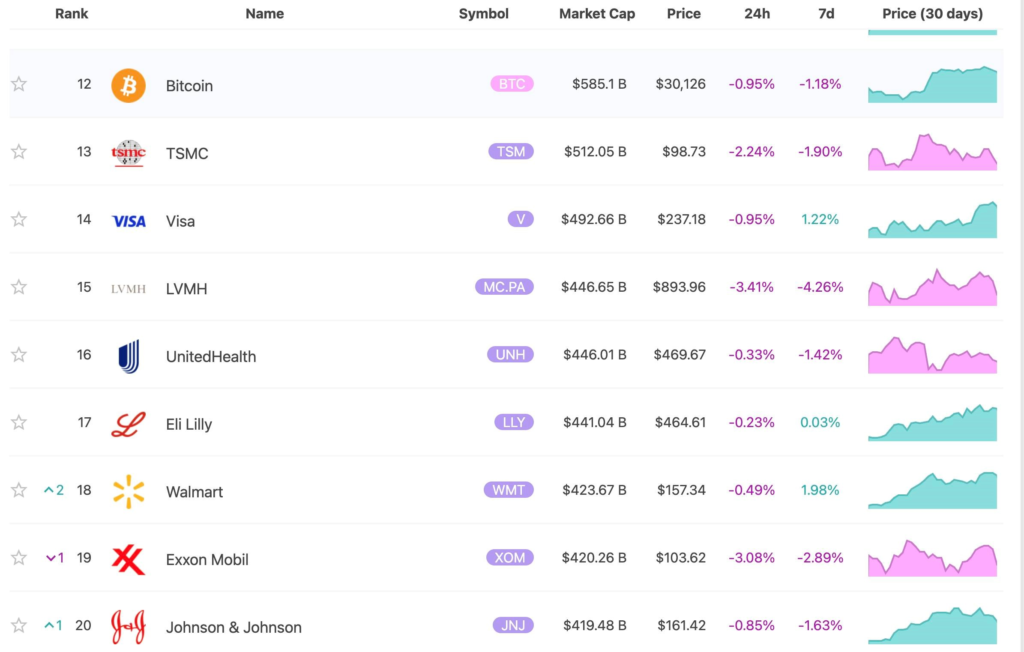Open Bitcoin 30-day price chart
Viewport: 1024px width, 652px height.
(932, 84)
